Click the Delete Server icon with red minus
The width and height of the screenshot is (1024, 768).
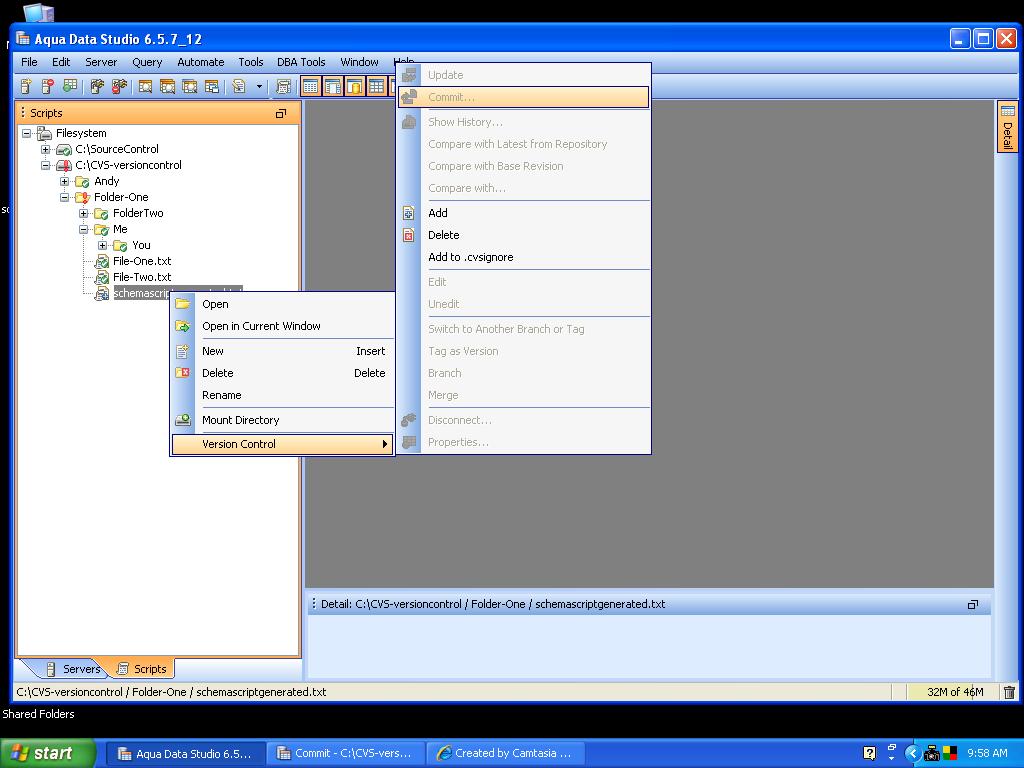[48, 86]
